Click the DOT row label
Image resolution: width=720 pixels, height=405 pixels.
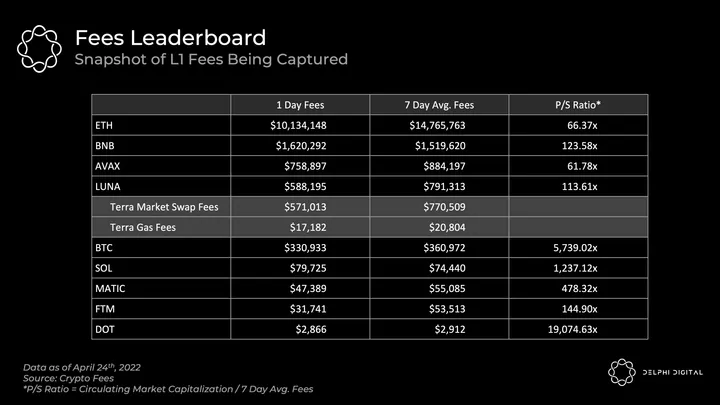coord(104,327)
